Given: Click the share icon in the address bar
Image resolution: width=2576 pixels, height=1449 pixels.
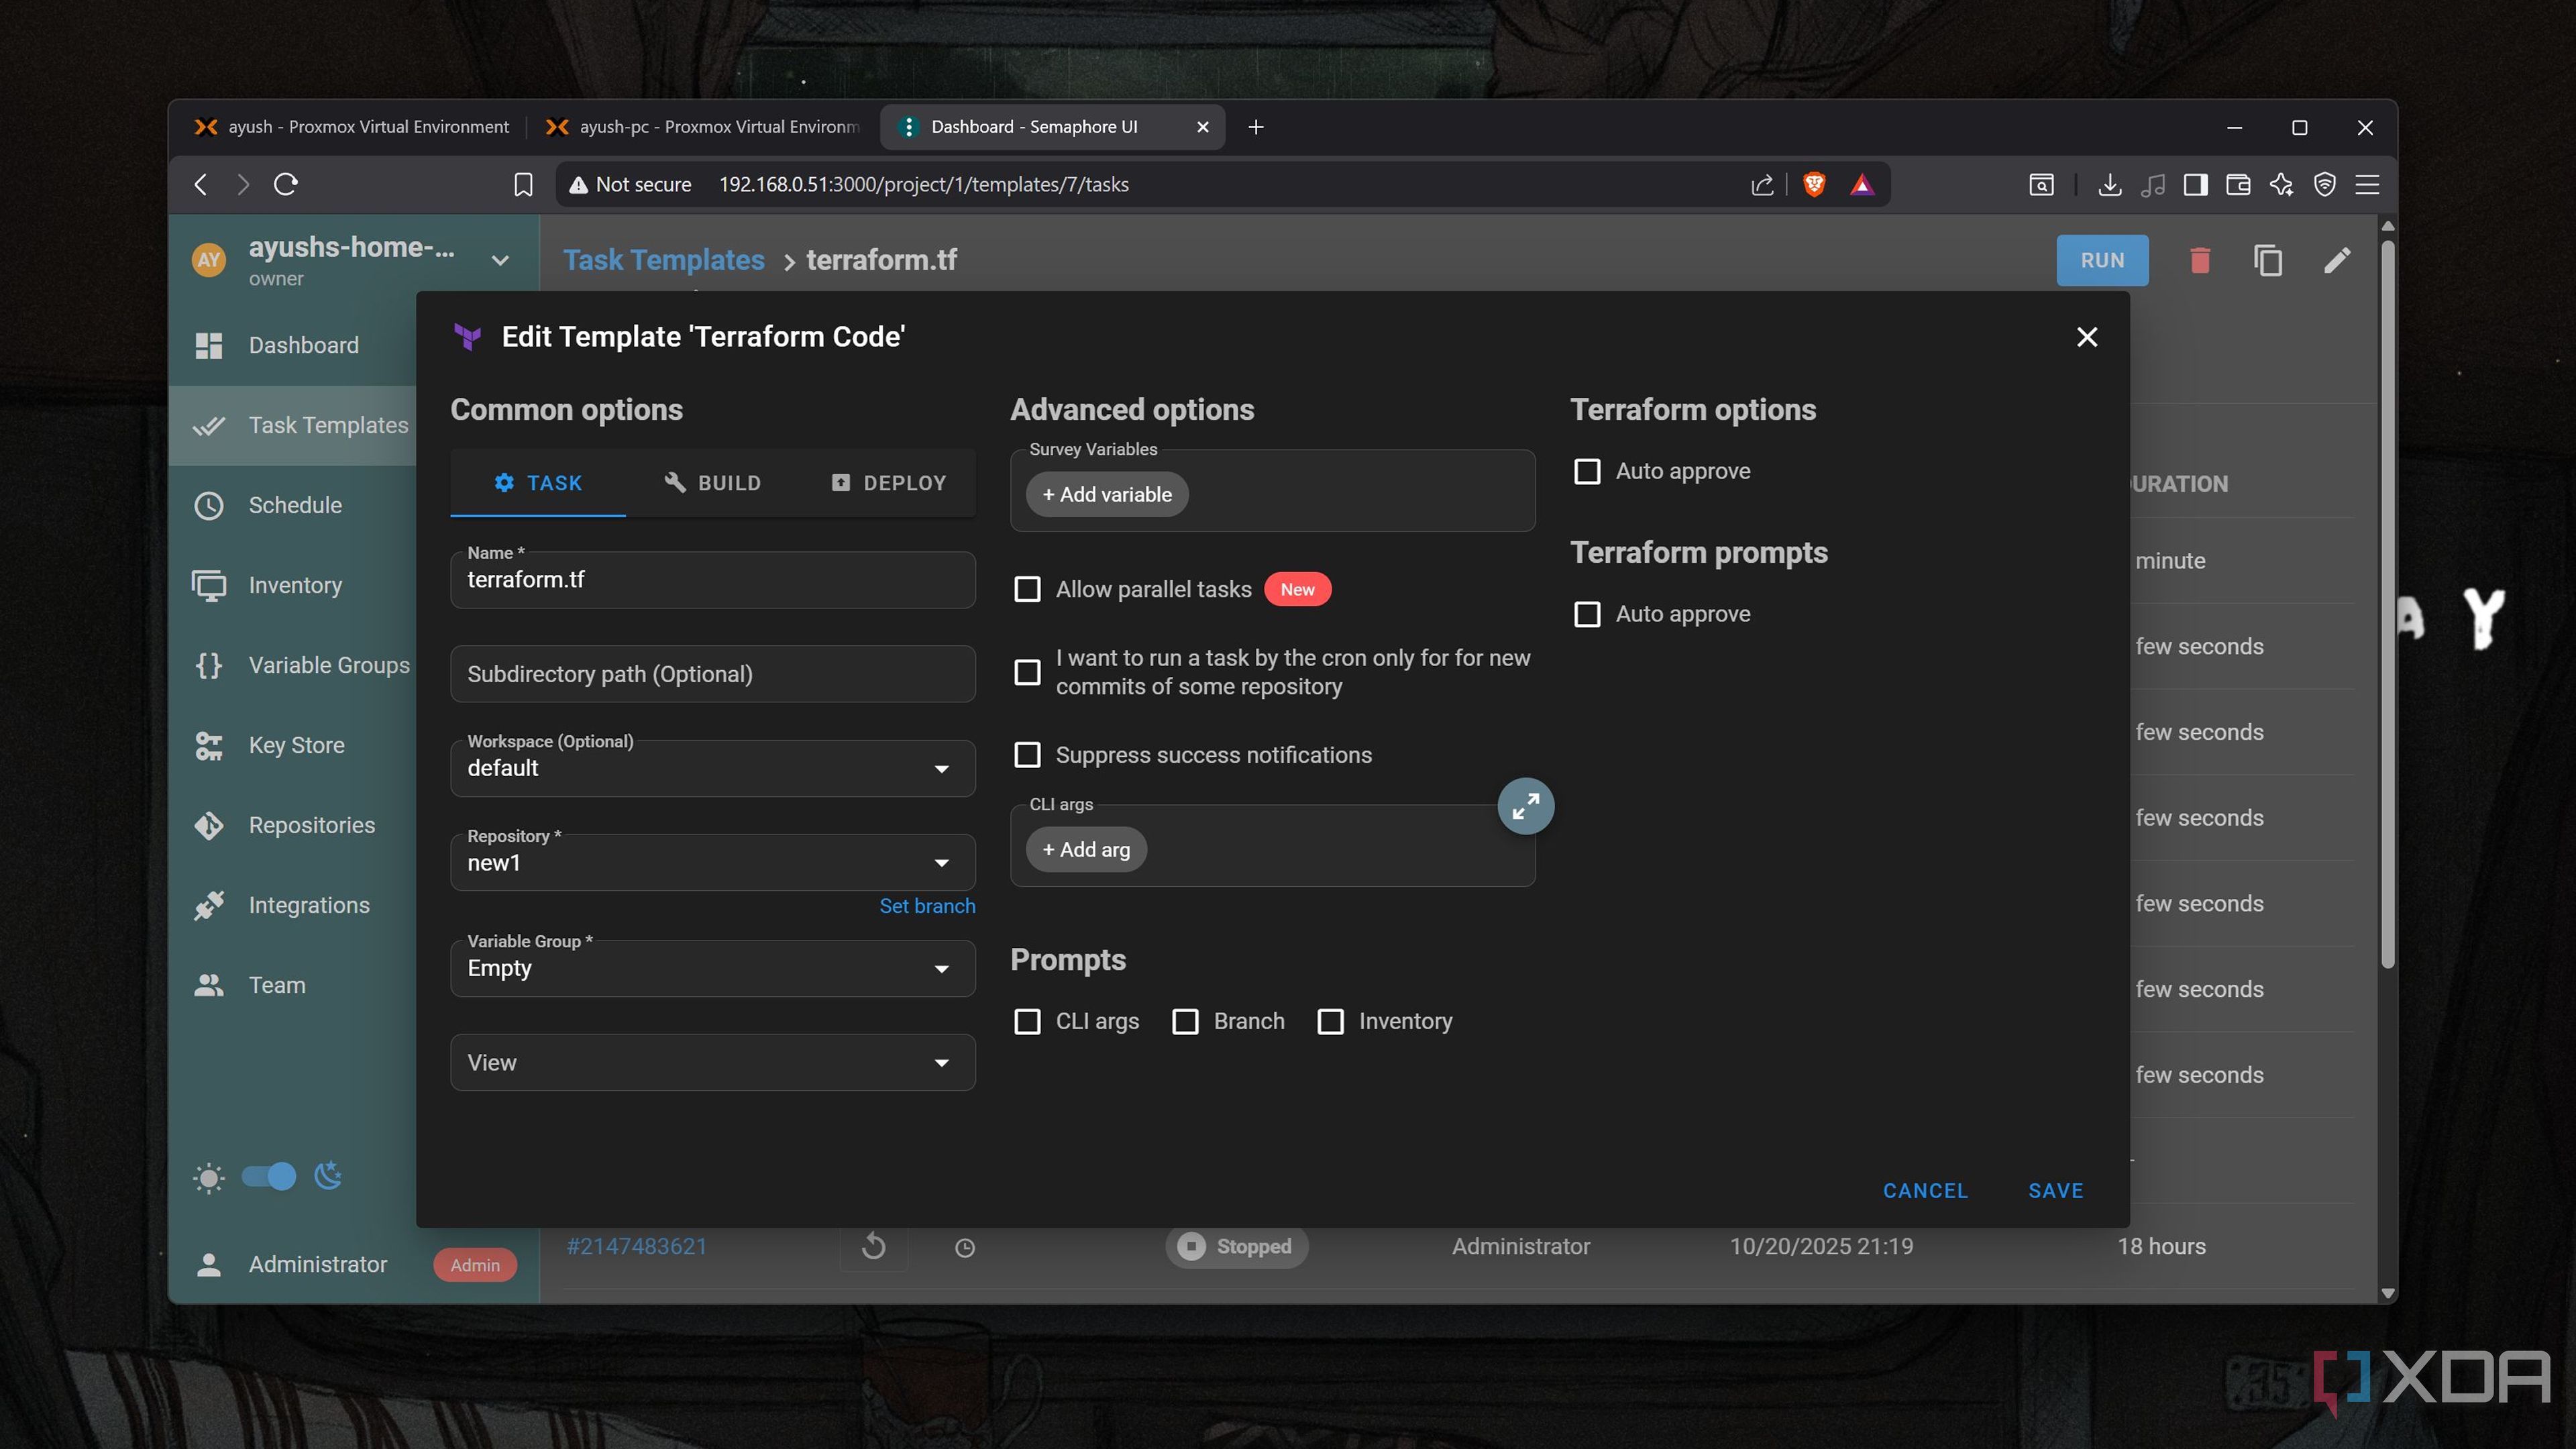Looking at the screenshot, I should click(x=1762, y=184).
